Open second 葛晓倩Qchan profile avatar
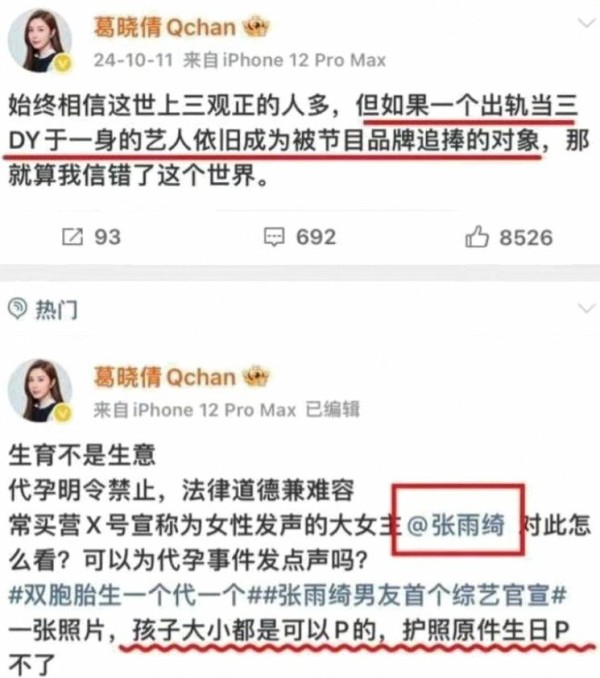 pyautogui.click(x=39, y=390)
